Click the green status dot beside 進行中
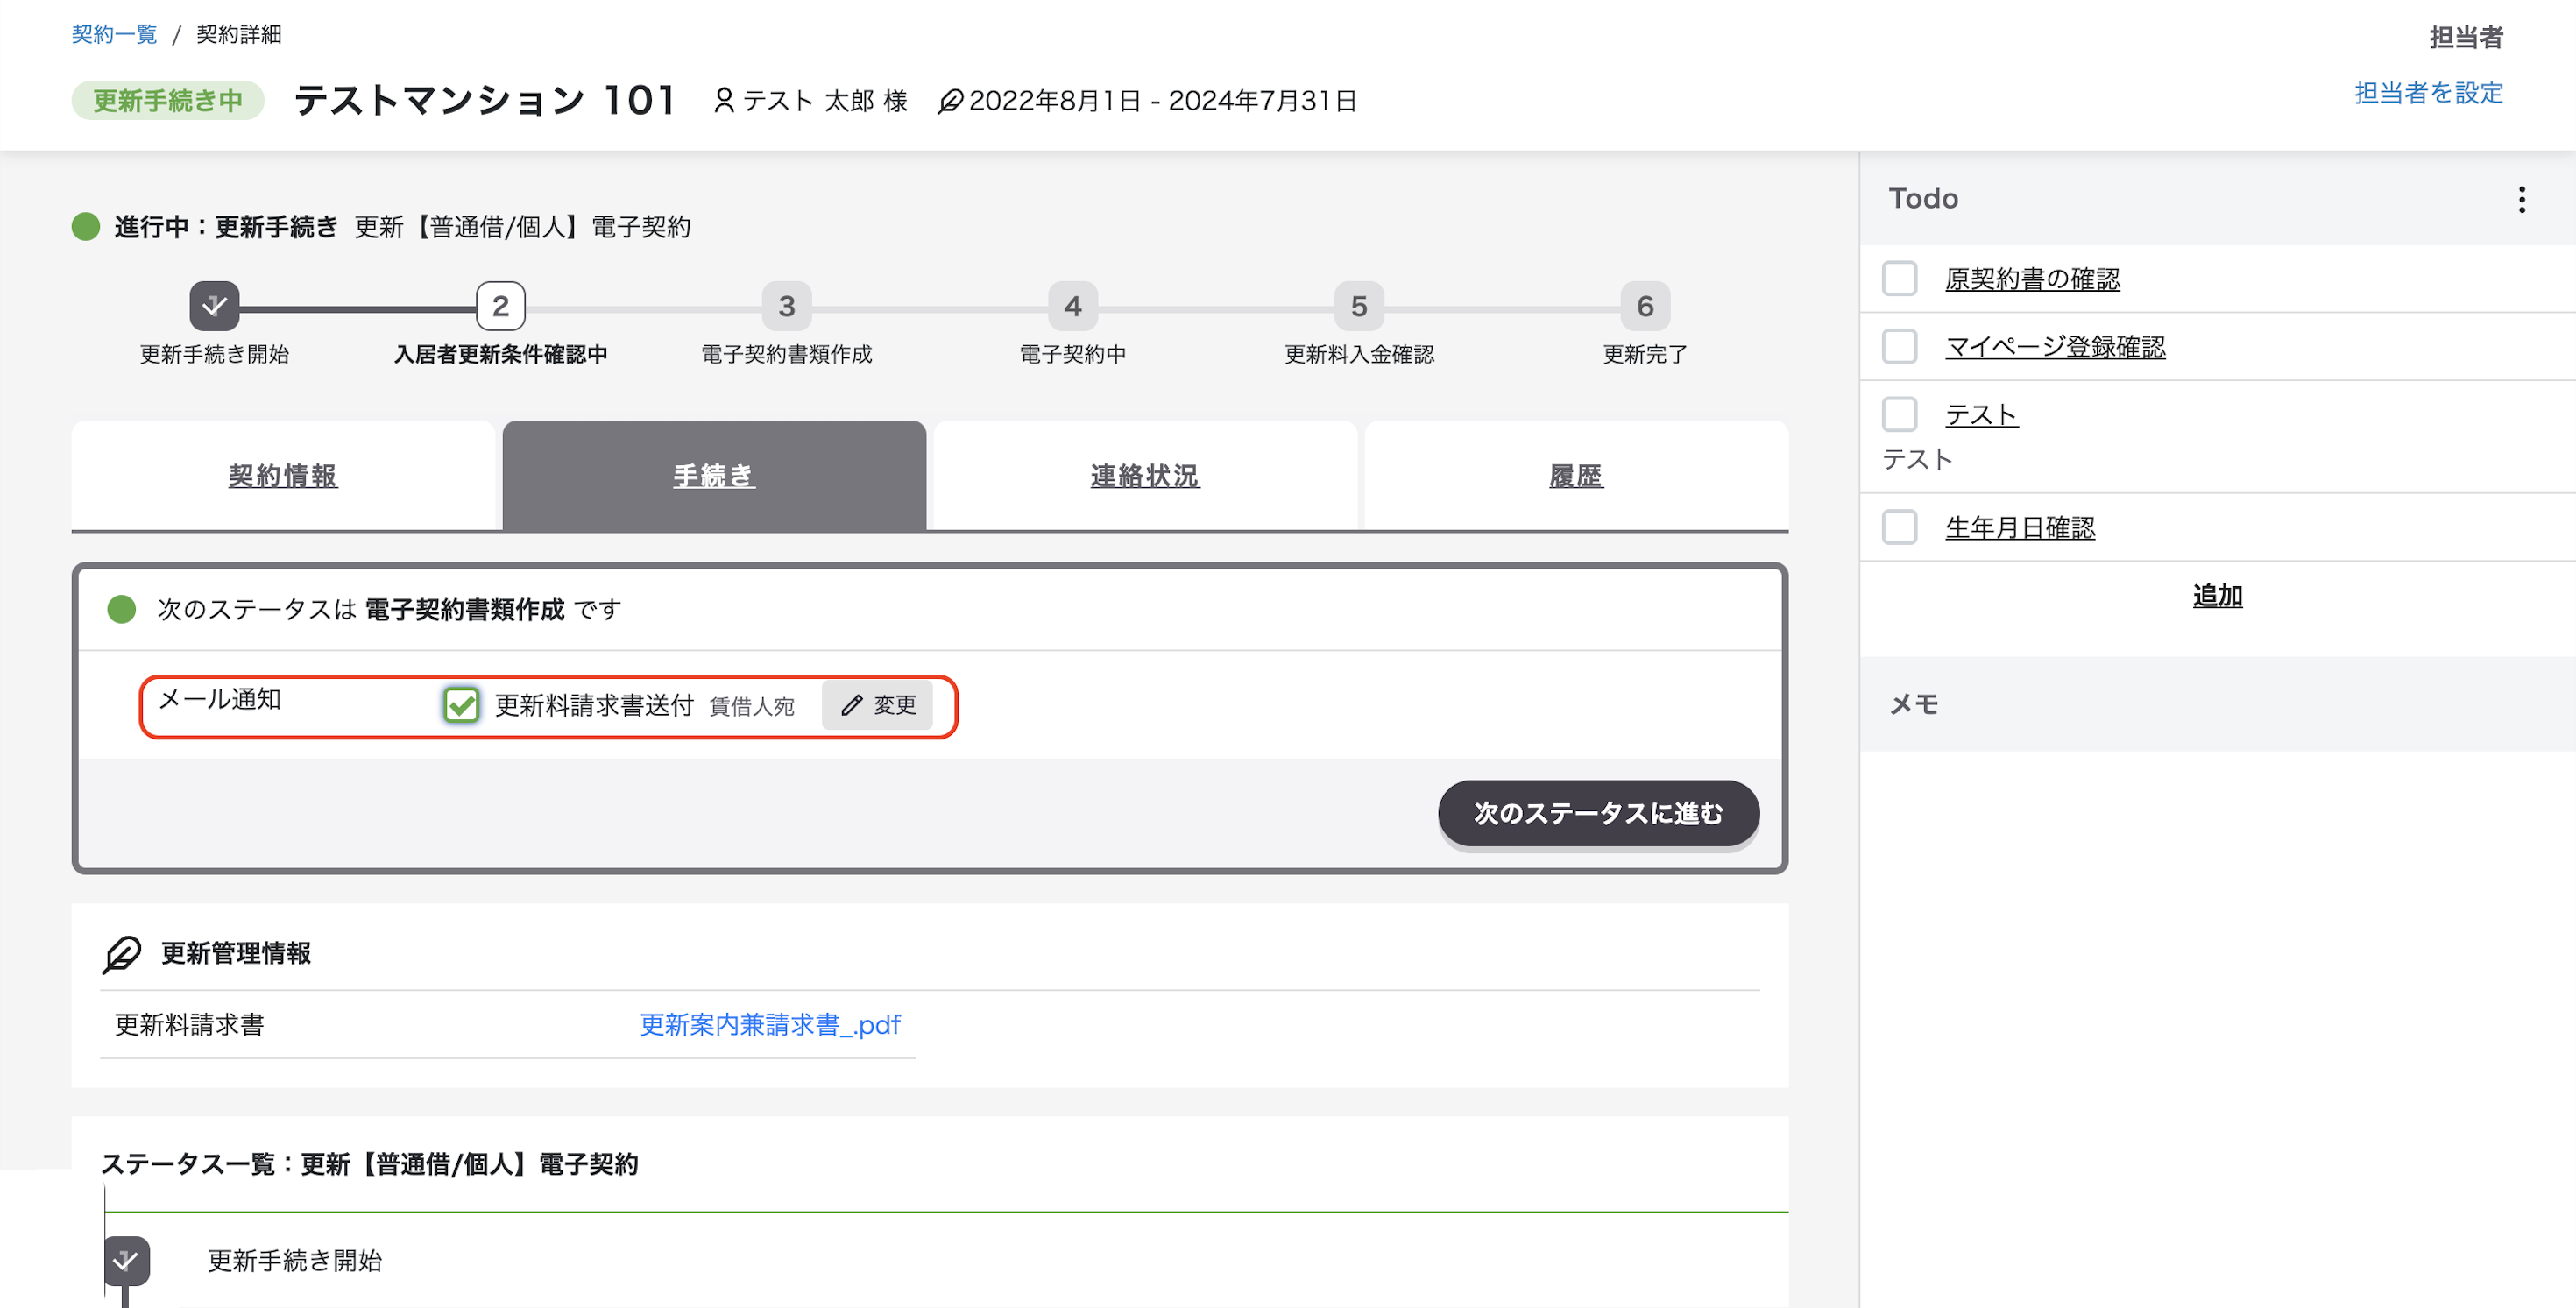This screenshot has height=1308, width=2576. coord(86,227)
